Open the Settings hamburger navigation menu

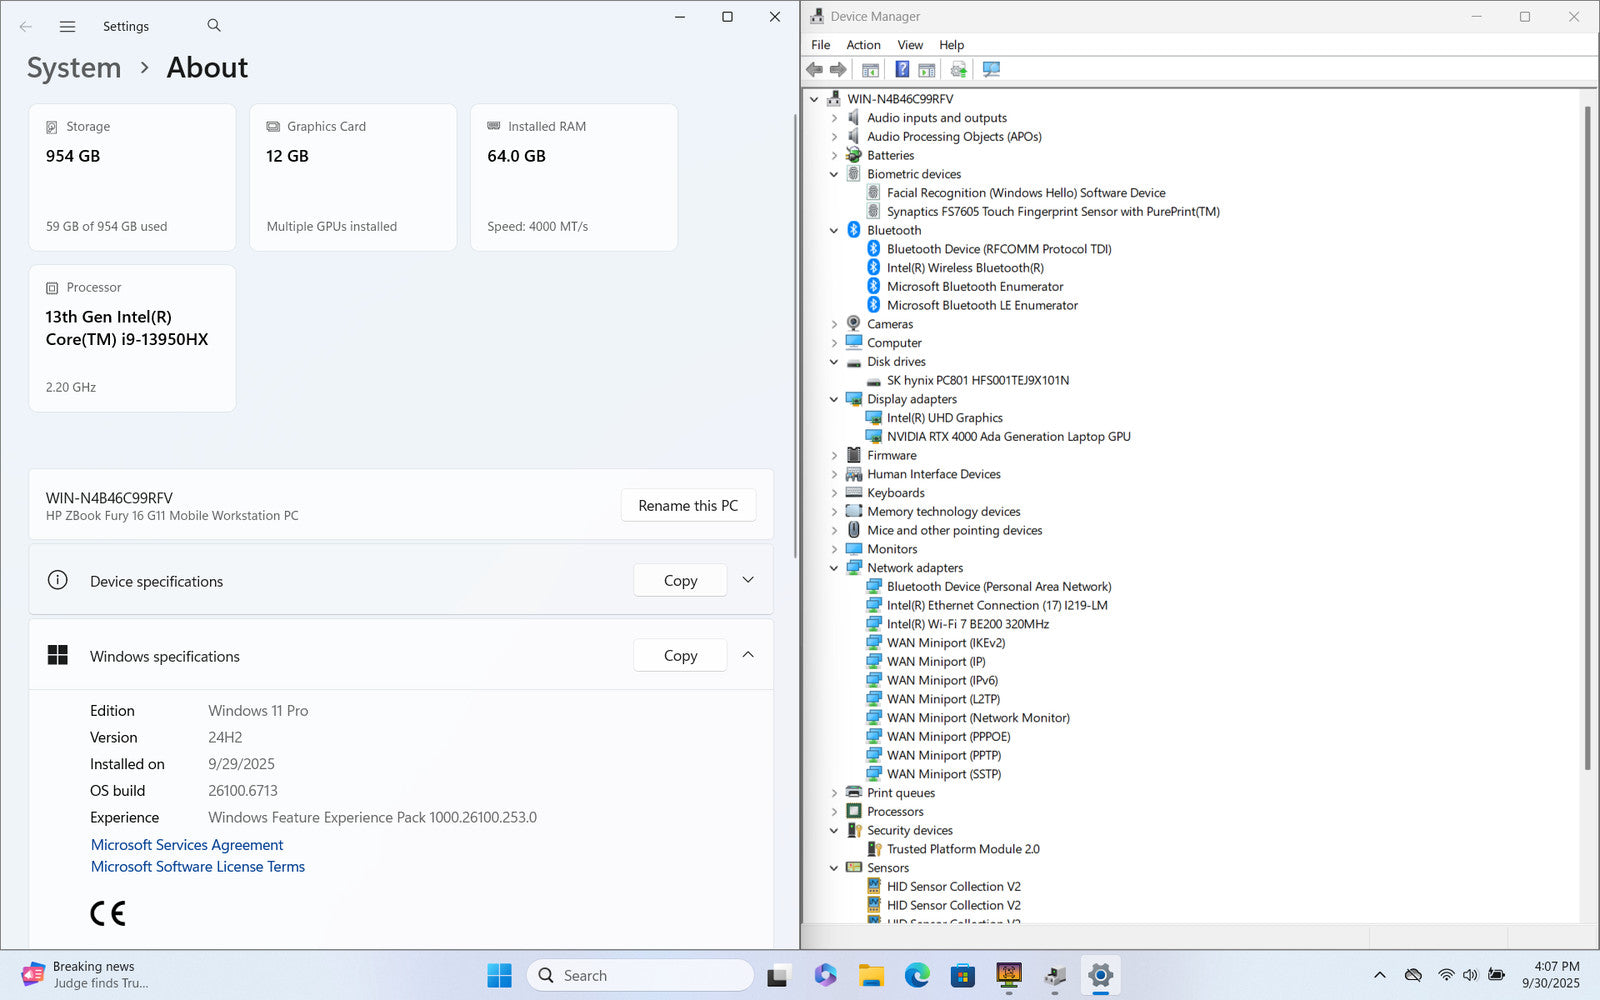(x=67, y=26)
